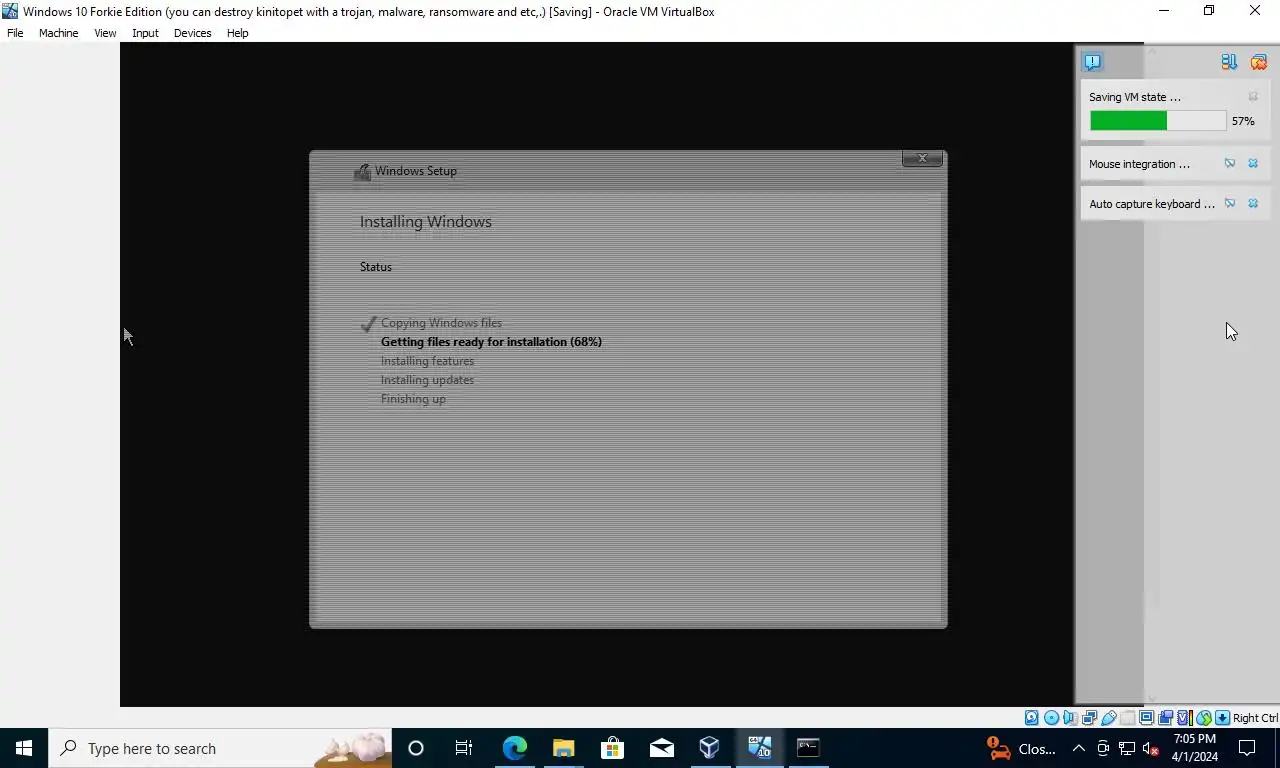Click the USB devices status icon

(x=1108, y=718)
